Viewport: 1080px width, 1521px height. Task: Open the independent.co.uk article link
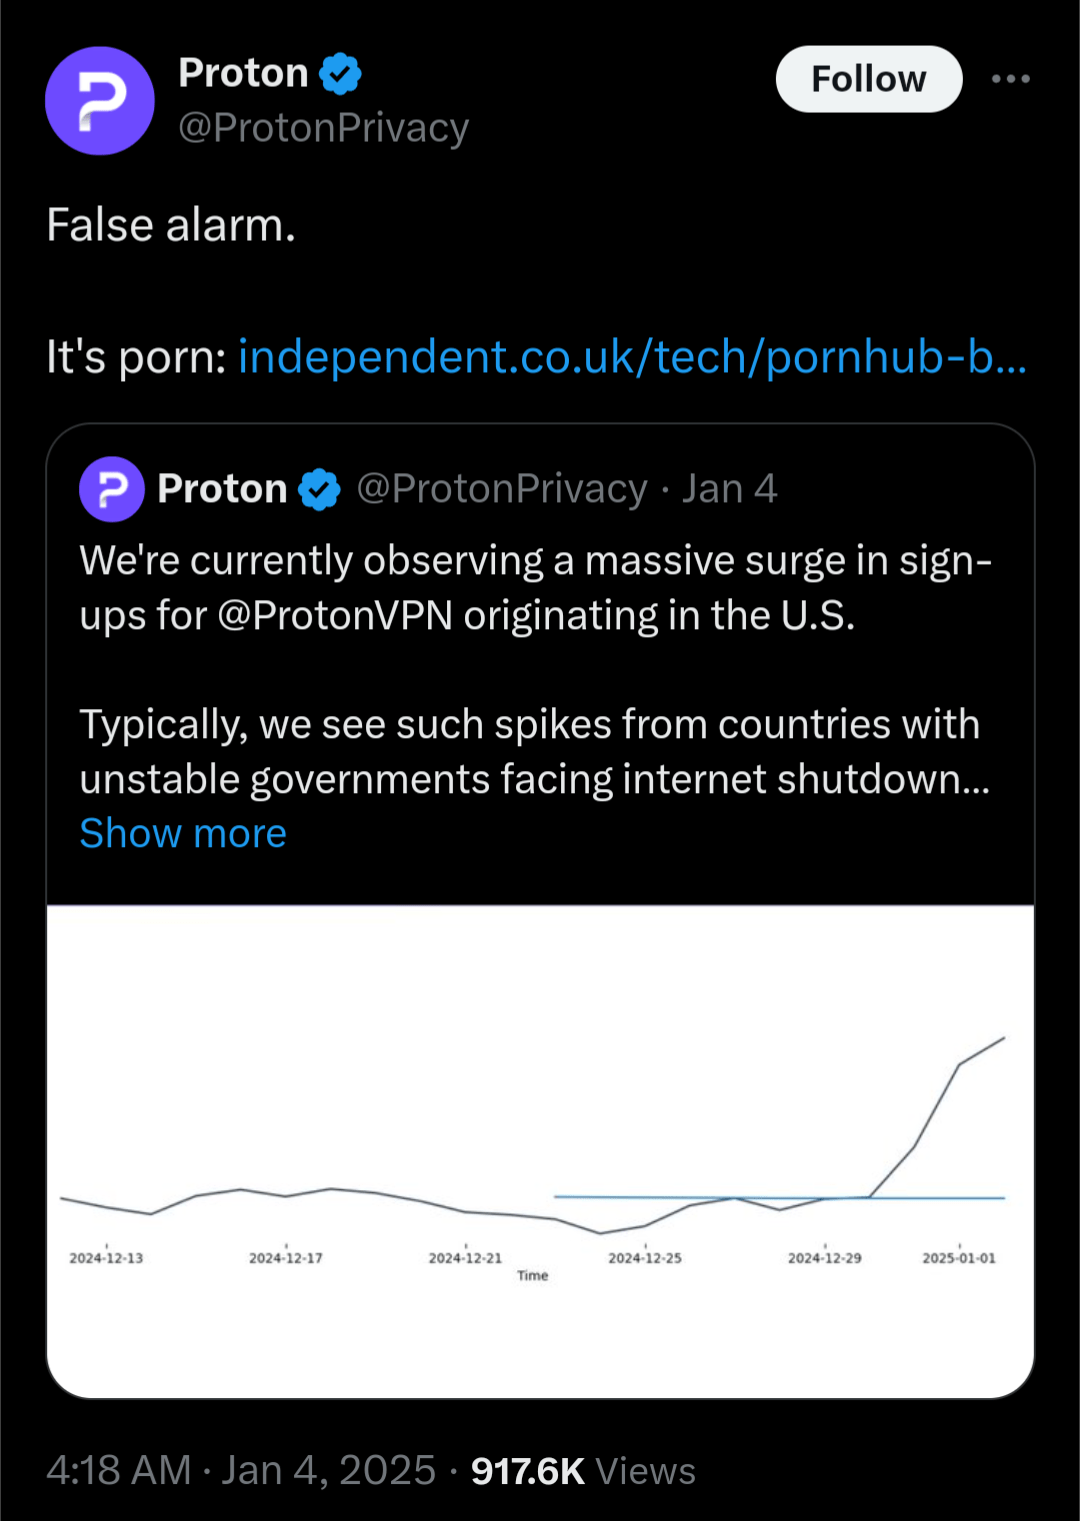632,357
